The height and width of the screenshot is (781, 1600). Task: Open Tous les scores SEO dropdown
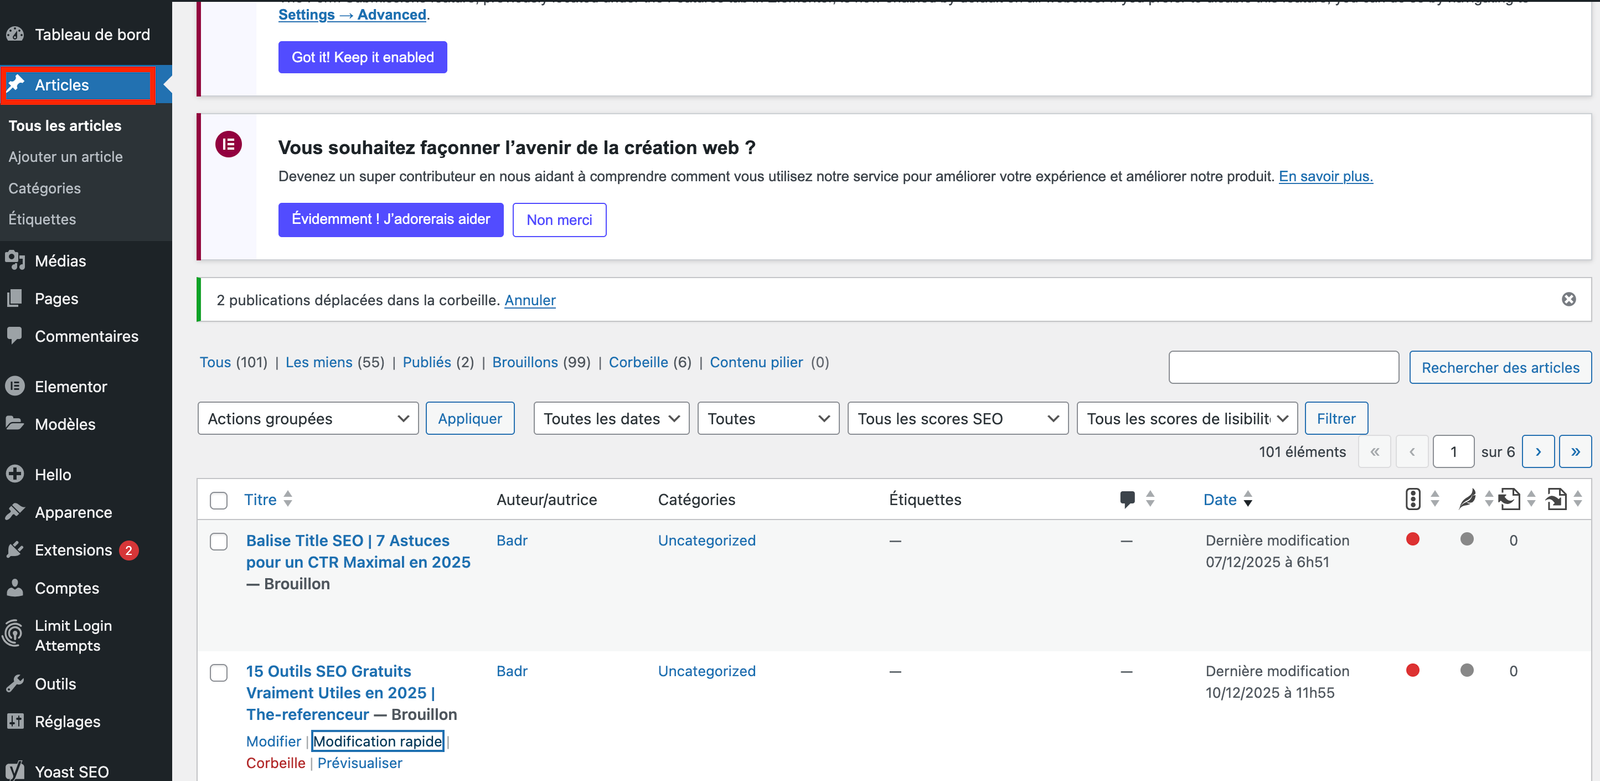coord(957,419)
